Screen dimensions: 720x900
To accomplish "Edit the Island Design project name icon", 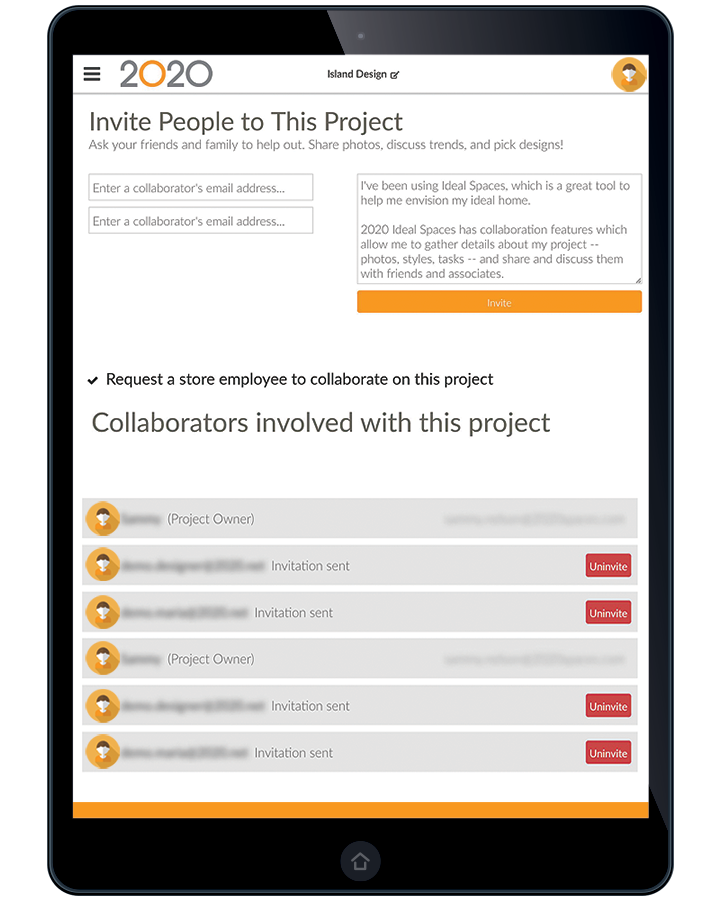I will coord(394,75).
